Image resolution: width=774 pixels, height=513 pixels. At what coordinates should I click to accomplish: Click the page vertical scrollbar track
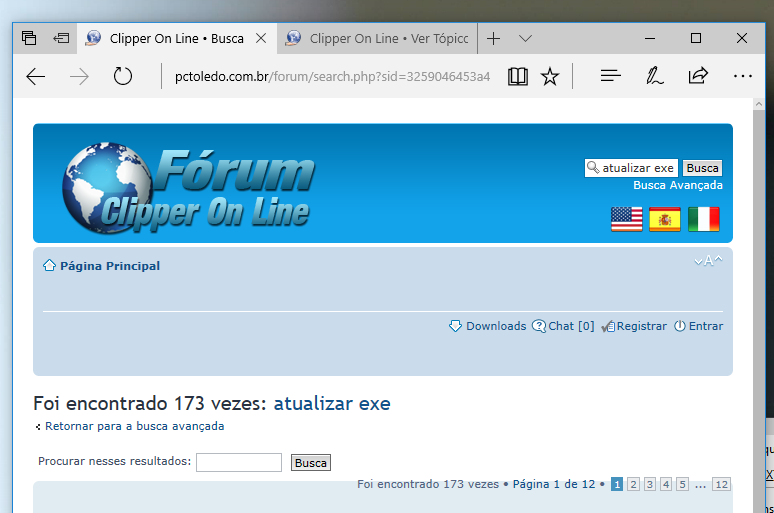(x=759, y=311)
